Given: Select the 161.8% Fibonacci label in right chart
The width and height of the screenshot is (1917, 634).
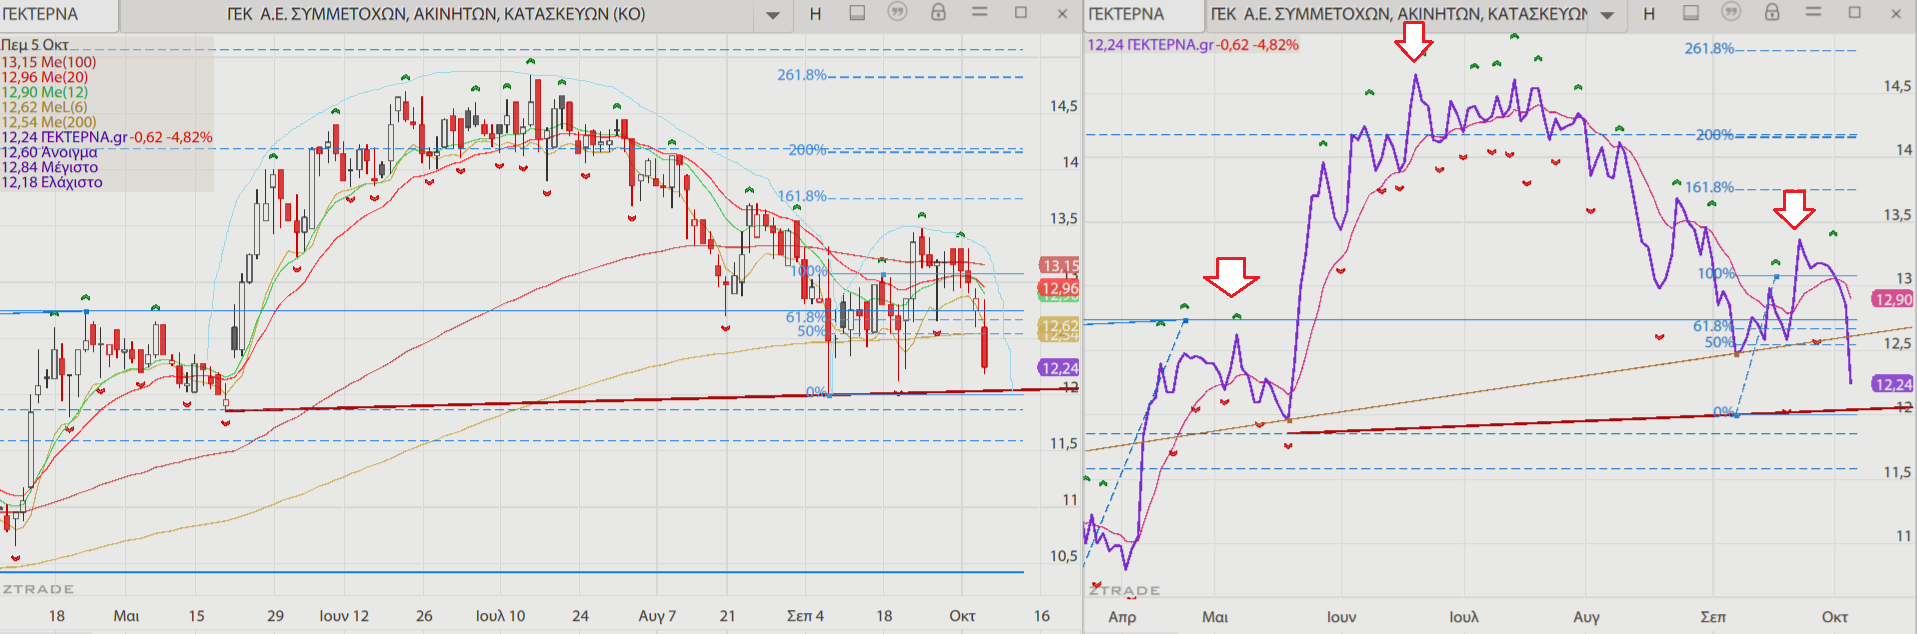Looking at the screenshot, I should click(x=1710, y=187).
